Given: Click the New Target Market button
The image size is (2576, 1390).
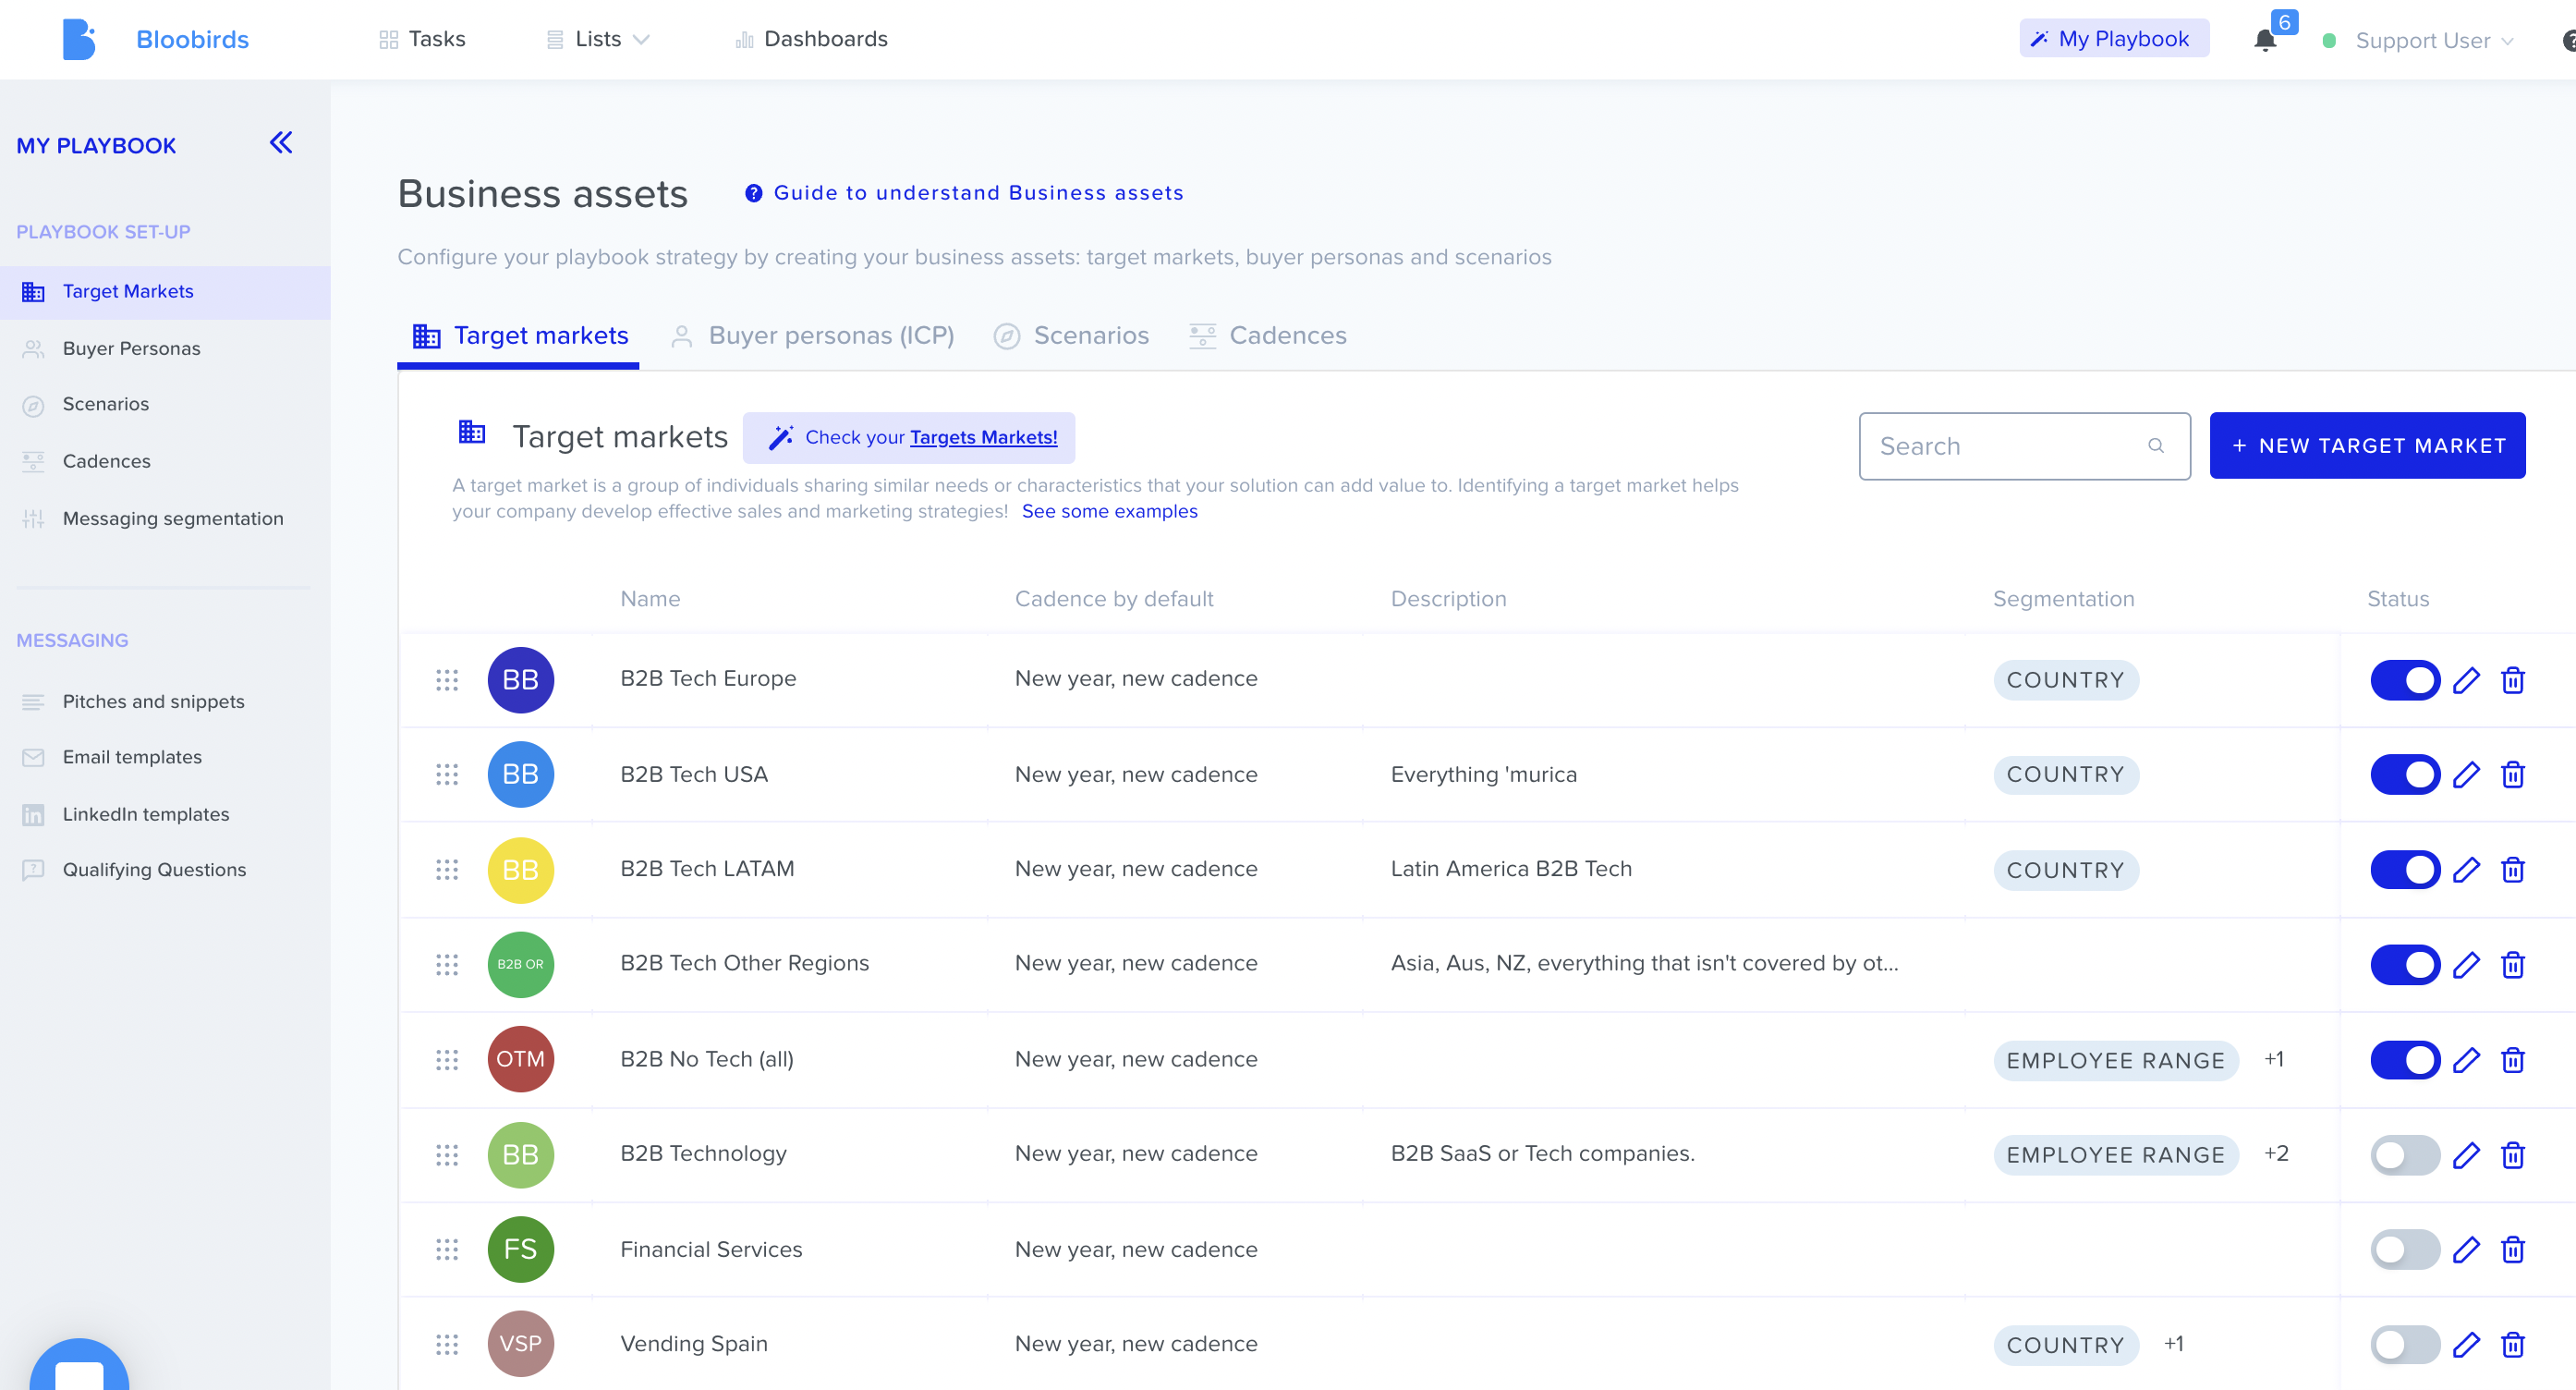Looking at the screenshot, I should click(2367, 445).
